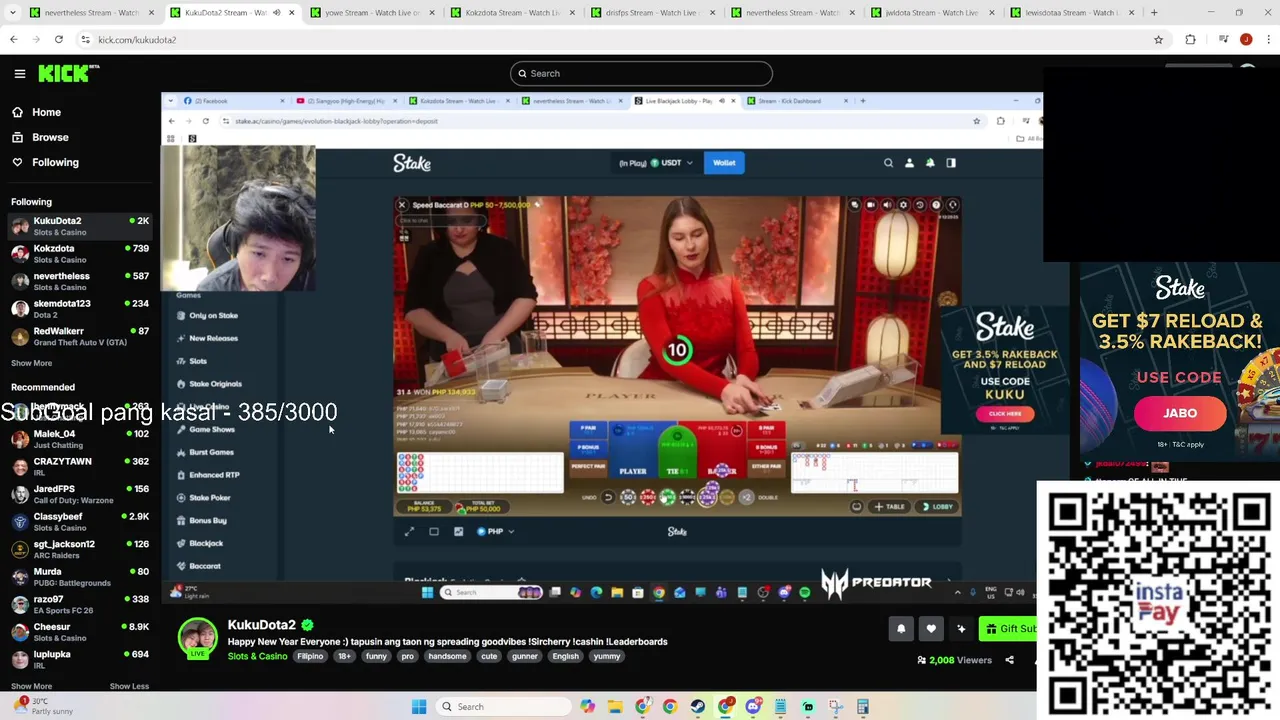Open RedWalkerr channel in Following list
Image resolution: width=1280 pixels, height=720 pixels.
pyautogui.click(x=79, y=336)
